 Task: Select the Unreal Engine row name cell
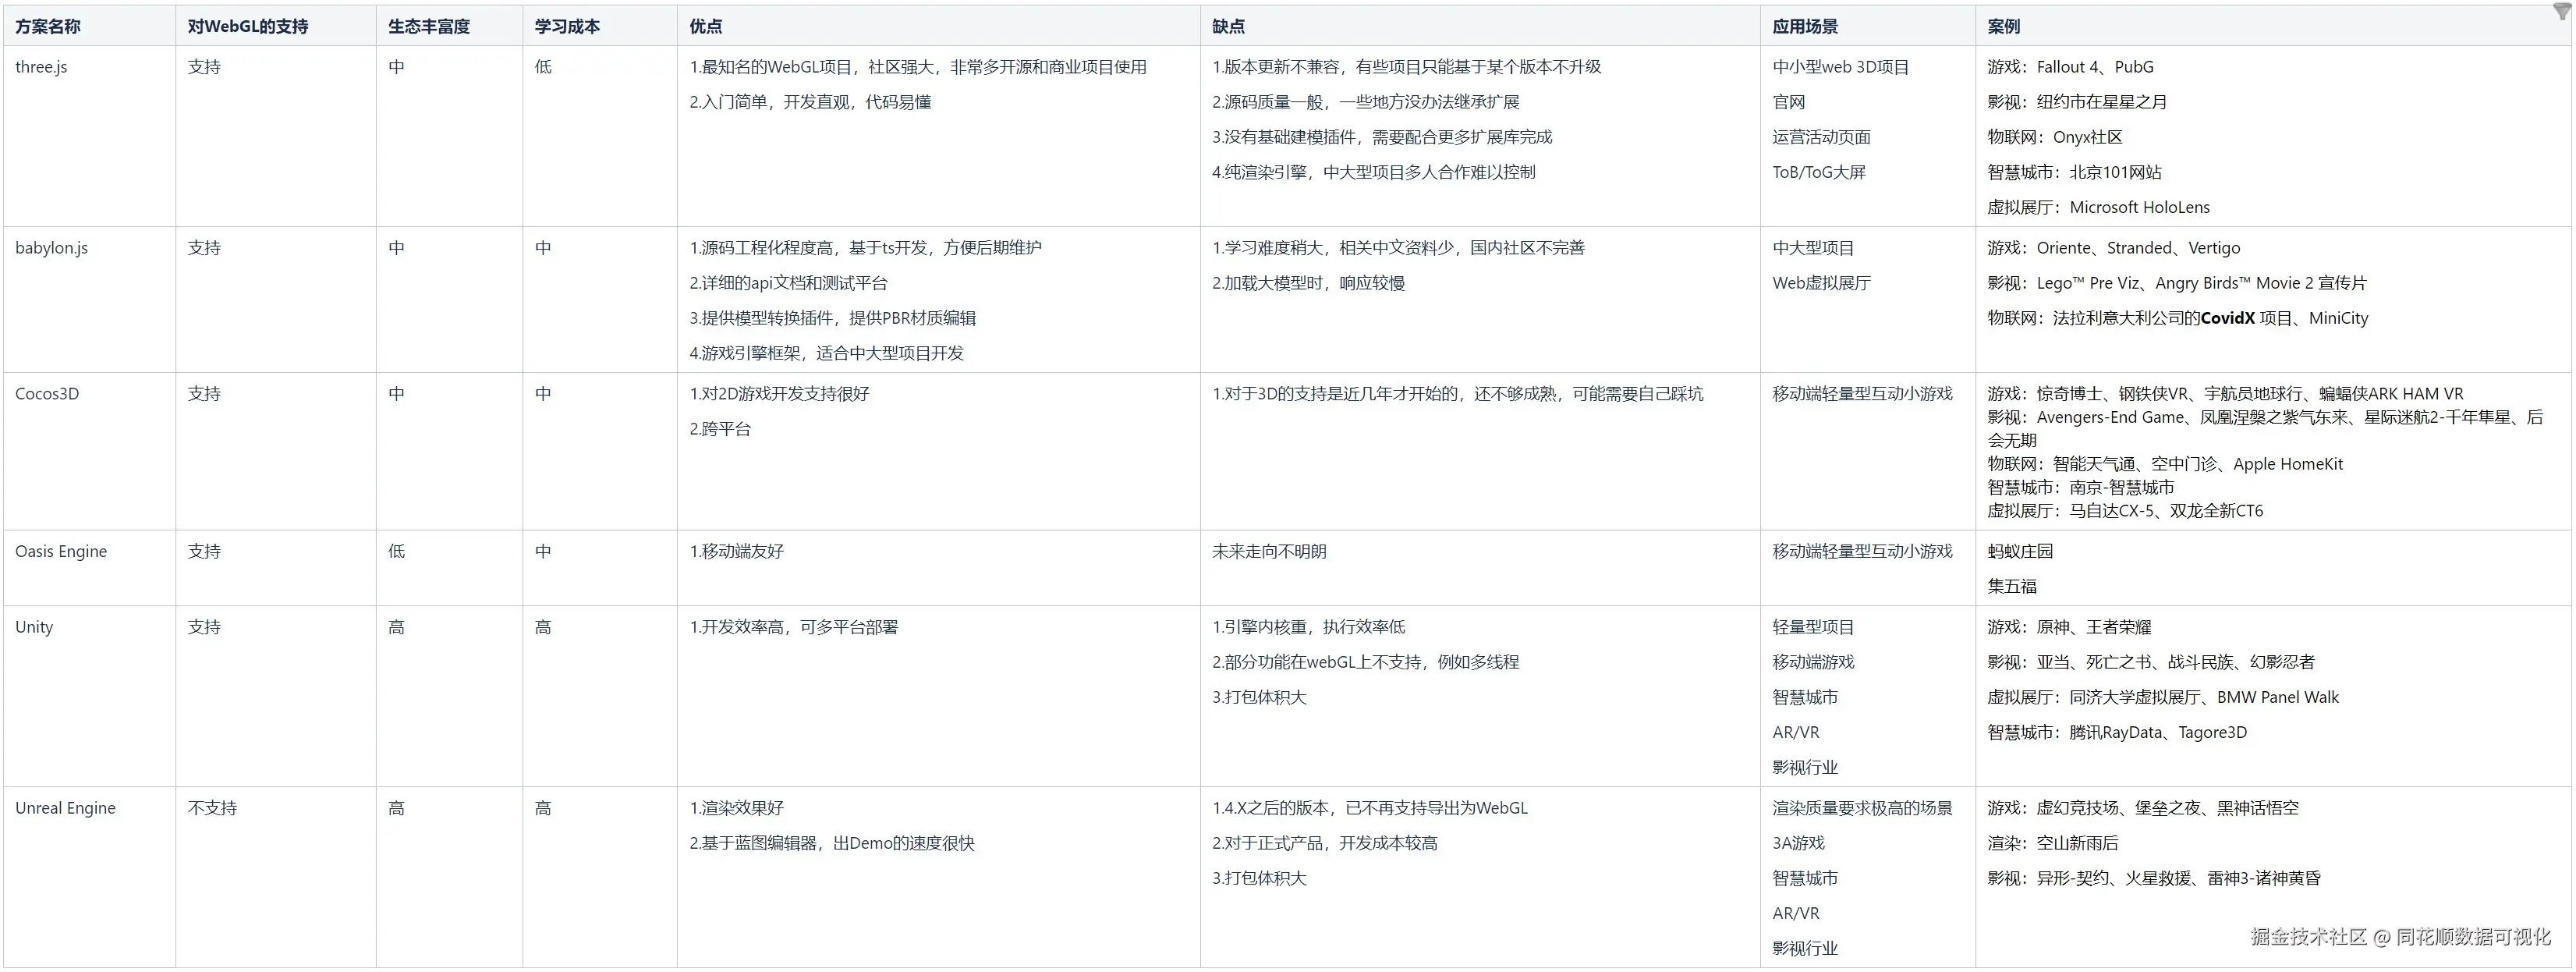point(65,808)
